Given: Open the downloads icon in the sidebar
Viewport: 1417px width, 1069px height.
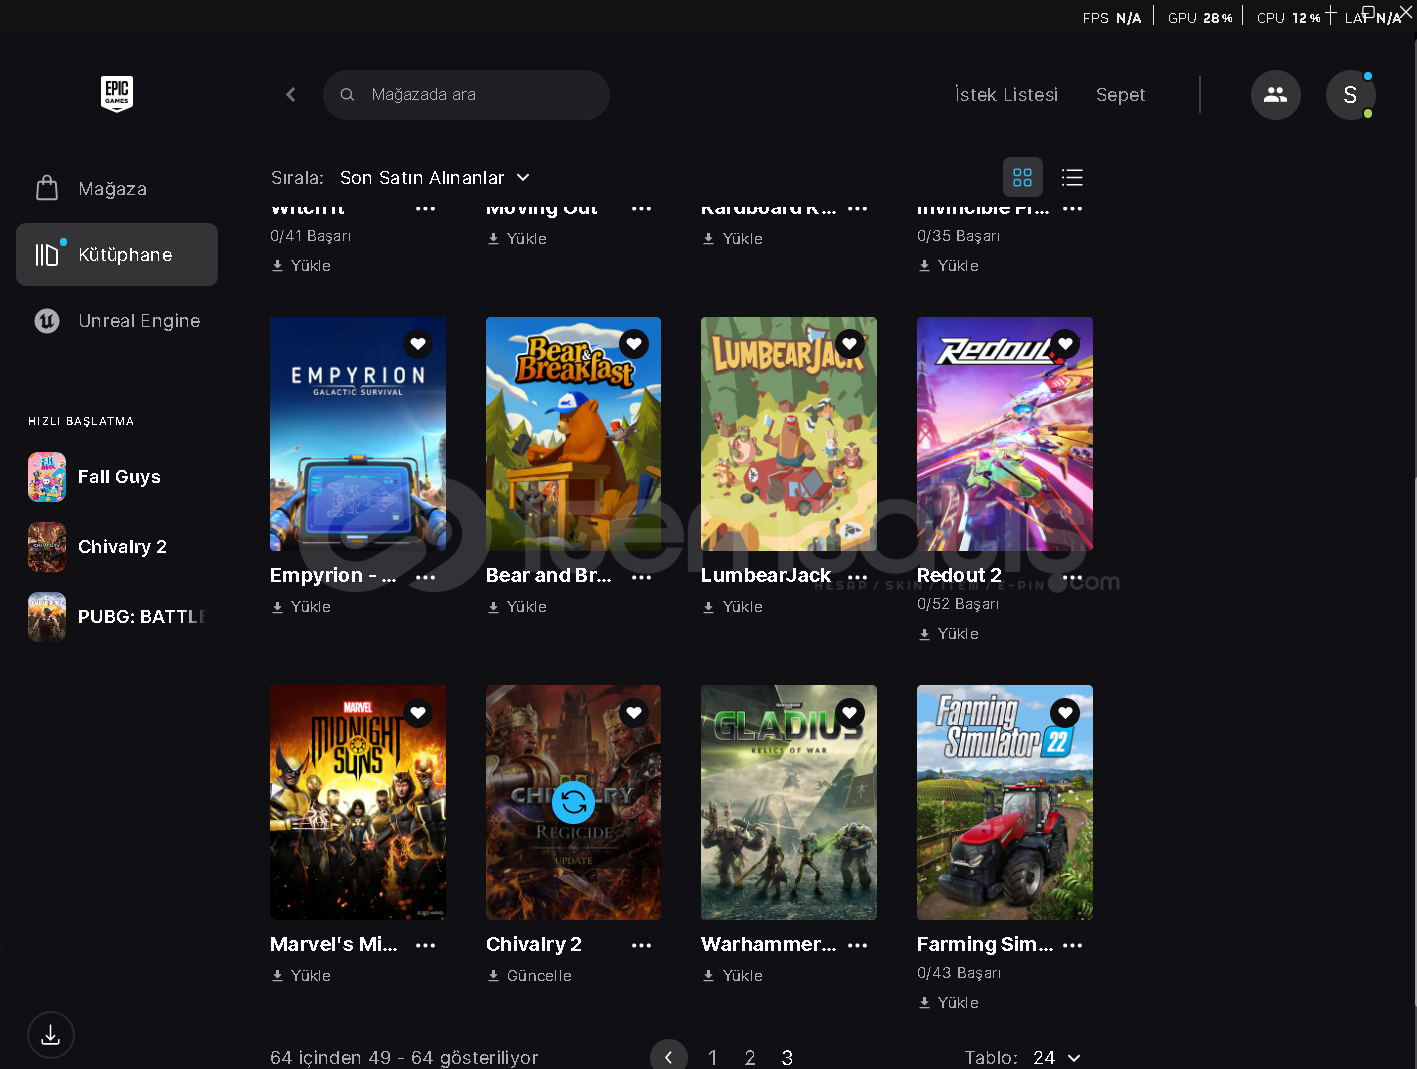Looking at the screenshot, I should 51,1035.
